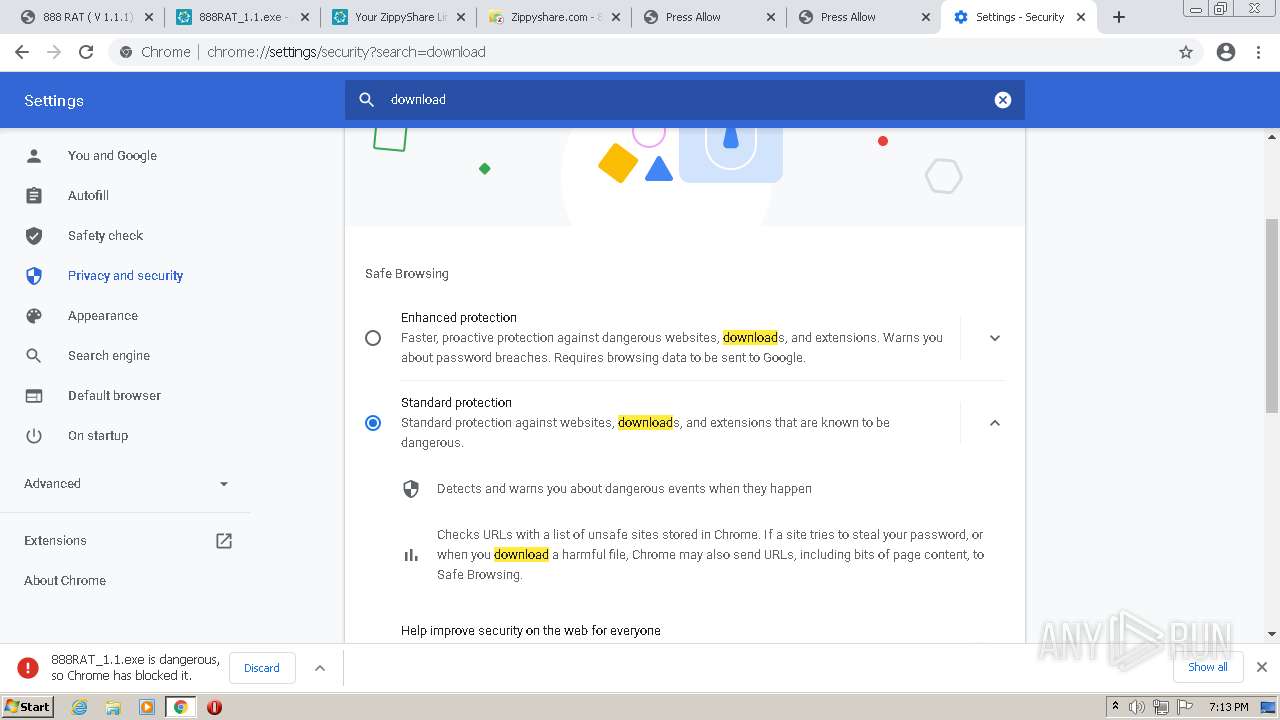Select the Enhanced protection radio button

pos(373,338)
